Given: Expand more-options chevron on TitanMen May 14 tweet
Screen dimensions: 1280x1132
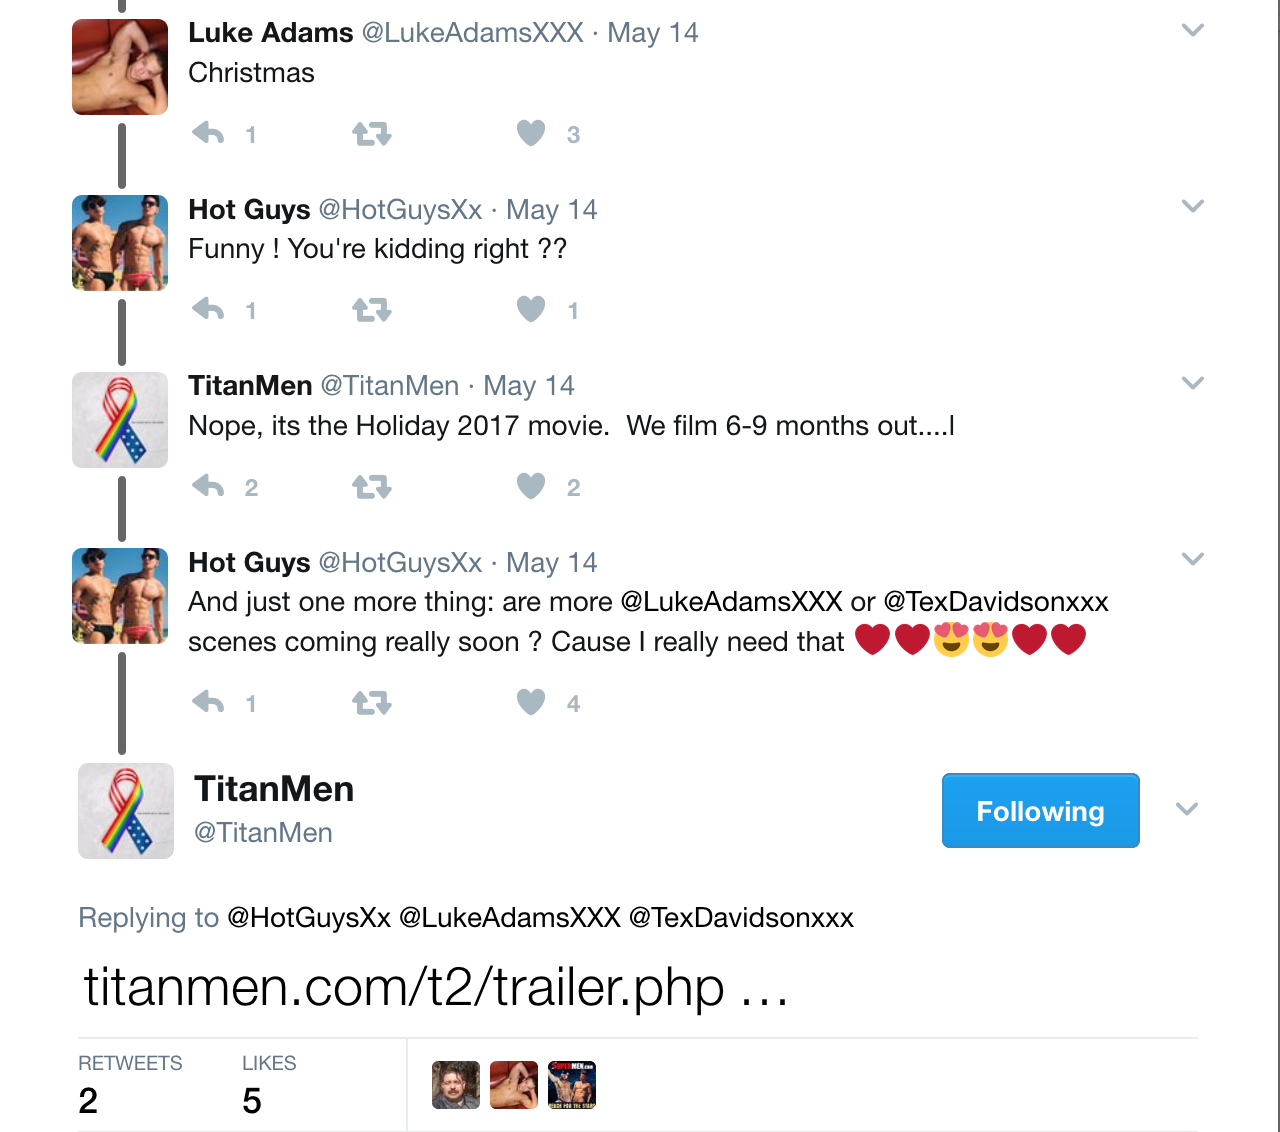Looking at the screenshot, I should [x=1192, y=383].
